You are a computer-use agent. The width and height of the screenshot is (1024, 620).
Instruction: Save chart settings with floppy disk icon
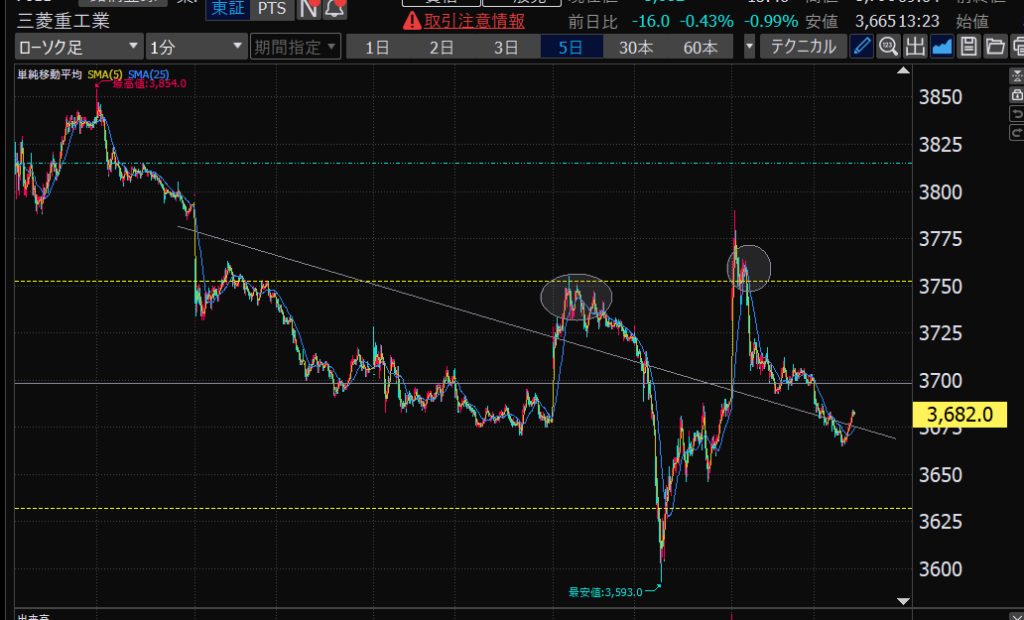point(968,46)
